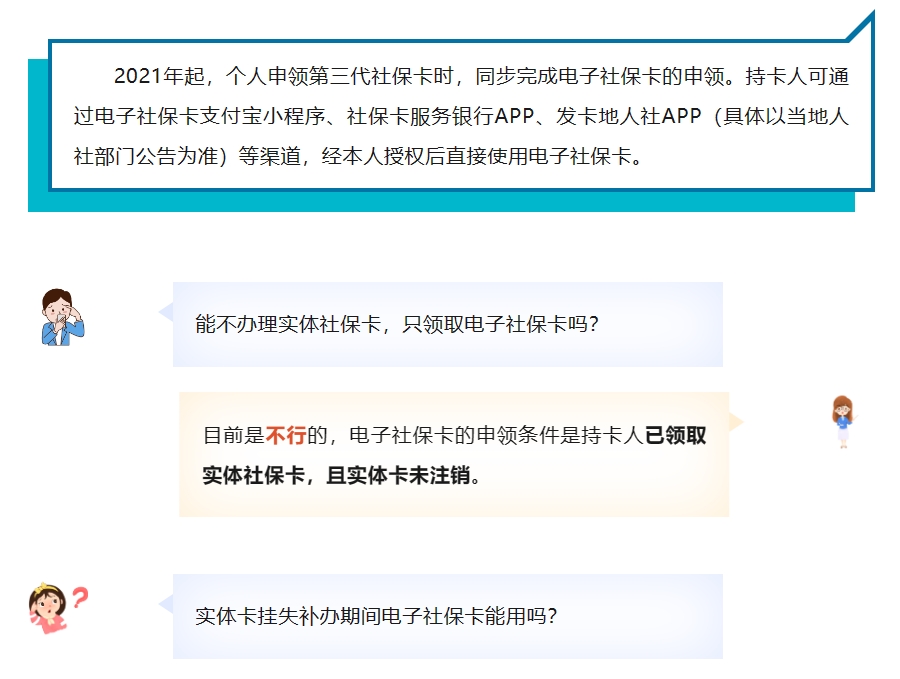Click the question '实体卡挂失补办期间电子社保卡能用吗?'
Screen dimensions: 900x679
pyautogui.click(x=376, y=616)
